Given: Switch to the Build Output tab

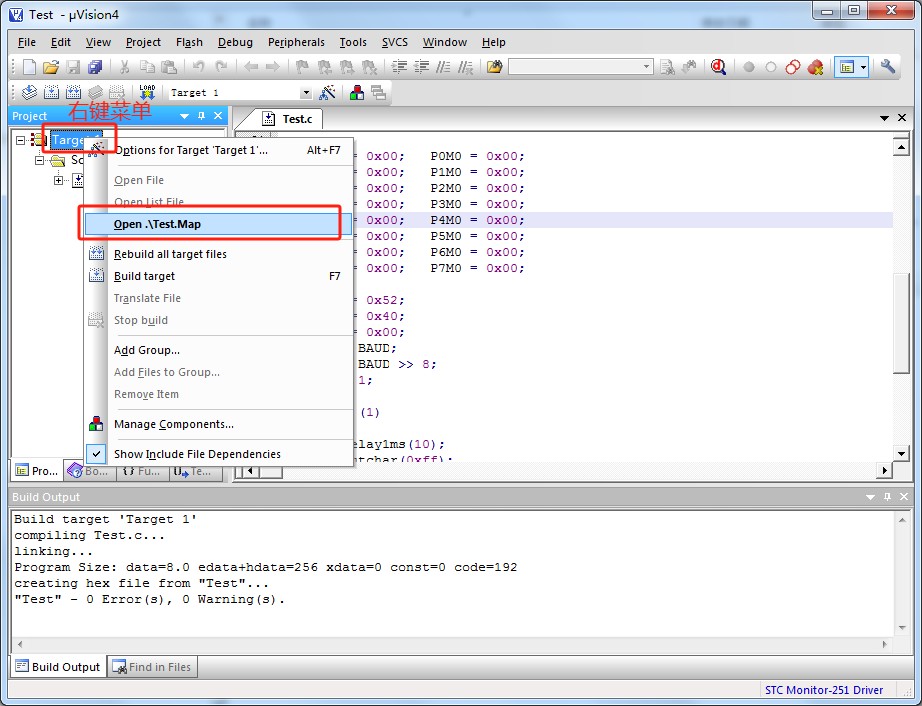Looking at the screenshot, I should coord(58,667).
